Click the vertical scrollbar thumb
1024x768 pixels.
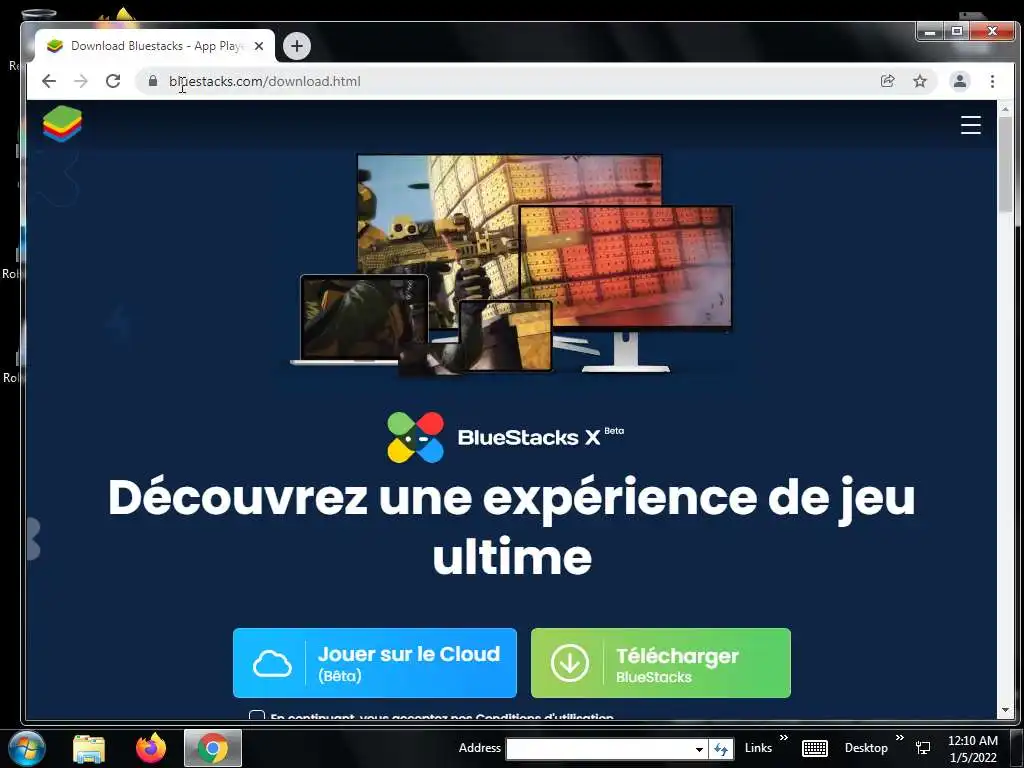click(x=1005, y=165)
